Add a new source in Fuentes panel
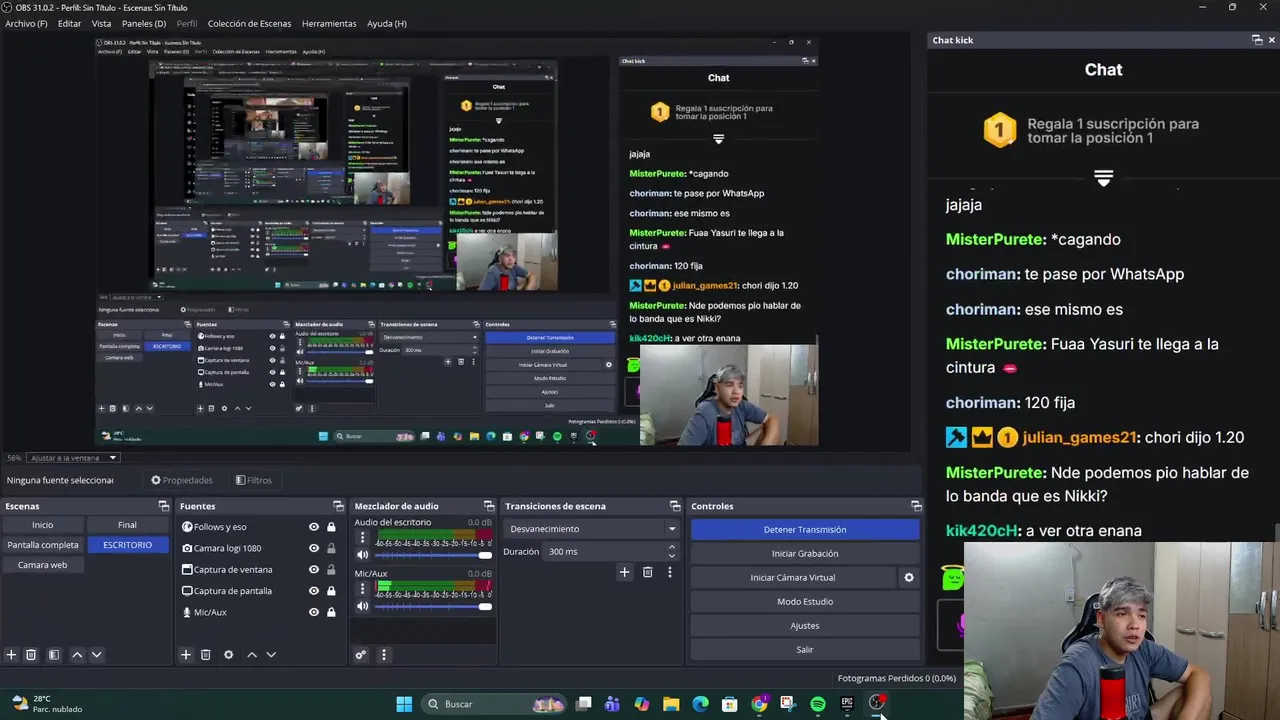The width and height of the screenshot is (1280, 720). 185,655
